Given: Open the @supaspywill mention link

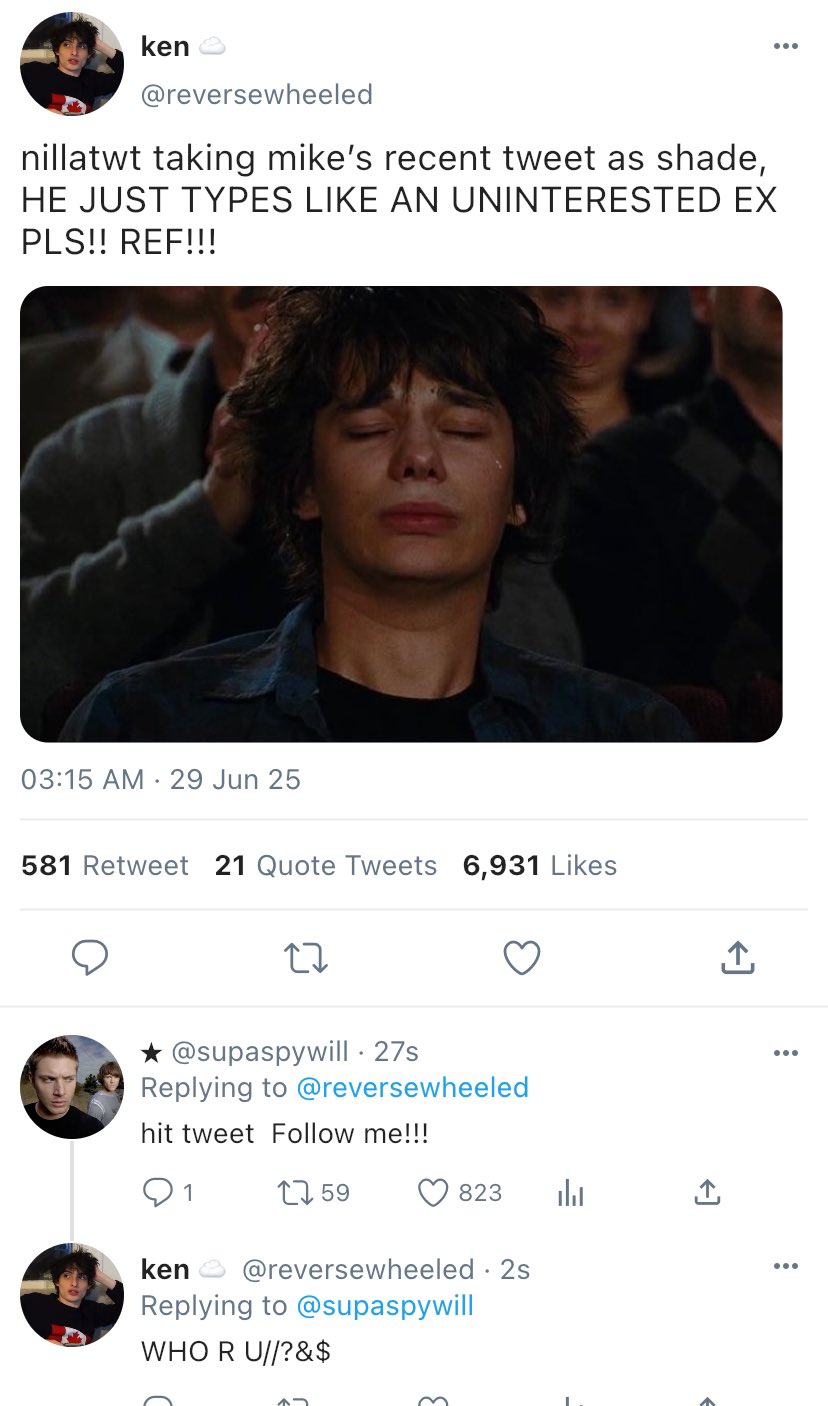Looking at the screenshot, I should (x=385, y=1305).
